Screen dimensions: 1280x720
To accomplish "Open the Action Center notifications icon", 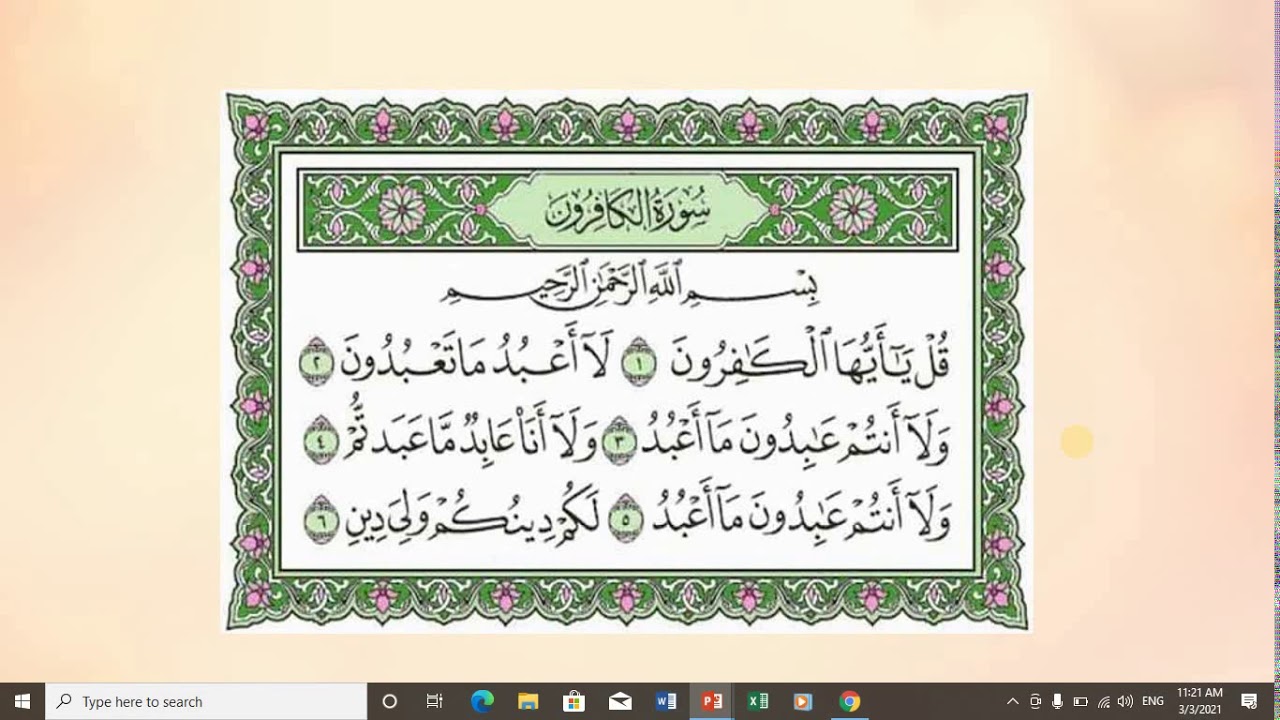I will click(x=1249, y=701).
